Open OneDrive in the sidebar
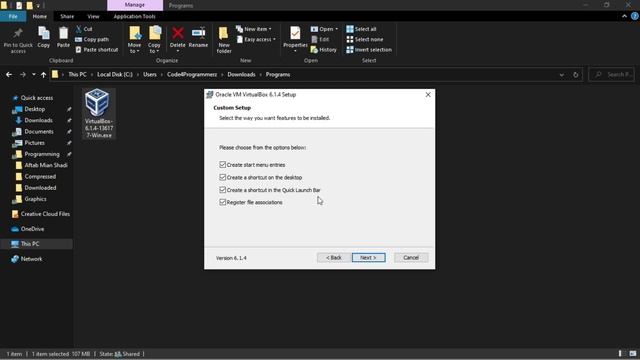This screenshot has width=640, height=360. coord(32,229)
